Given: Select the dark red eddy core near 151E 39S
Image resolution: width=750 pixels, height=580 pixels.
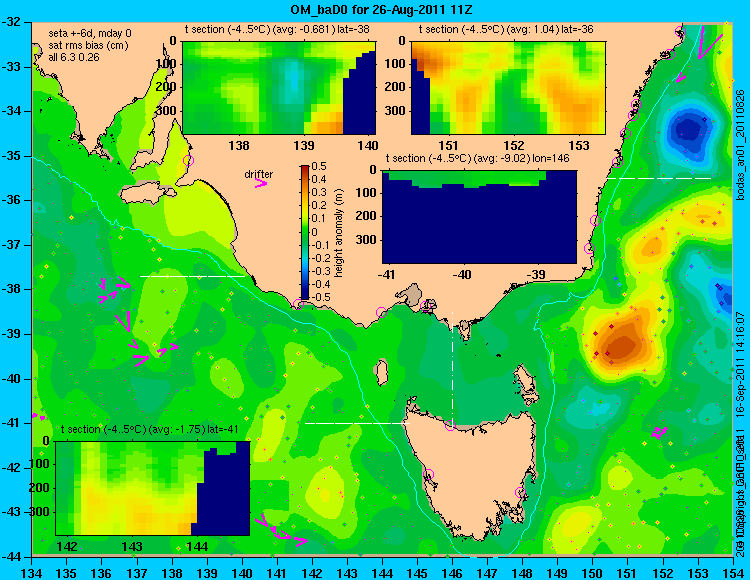Looking at the screenshot, I should coord(622,344).
